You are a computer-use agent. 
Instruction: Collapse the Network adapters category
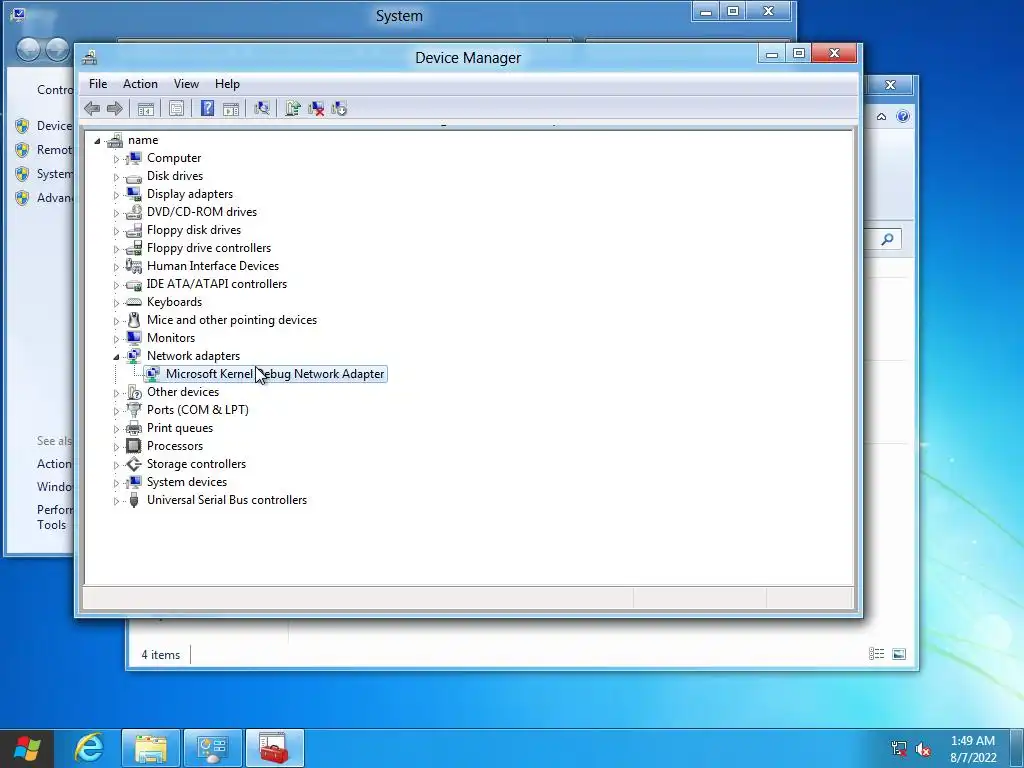[116, 357]
